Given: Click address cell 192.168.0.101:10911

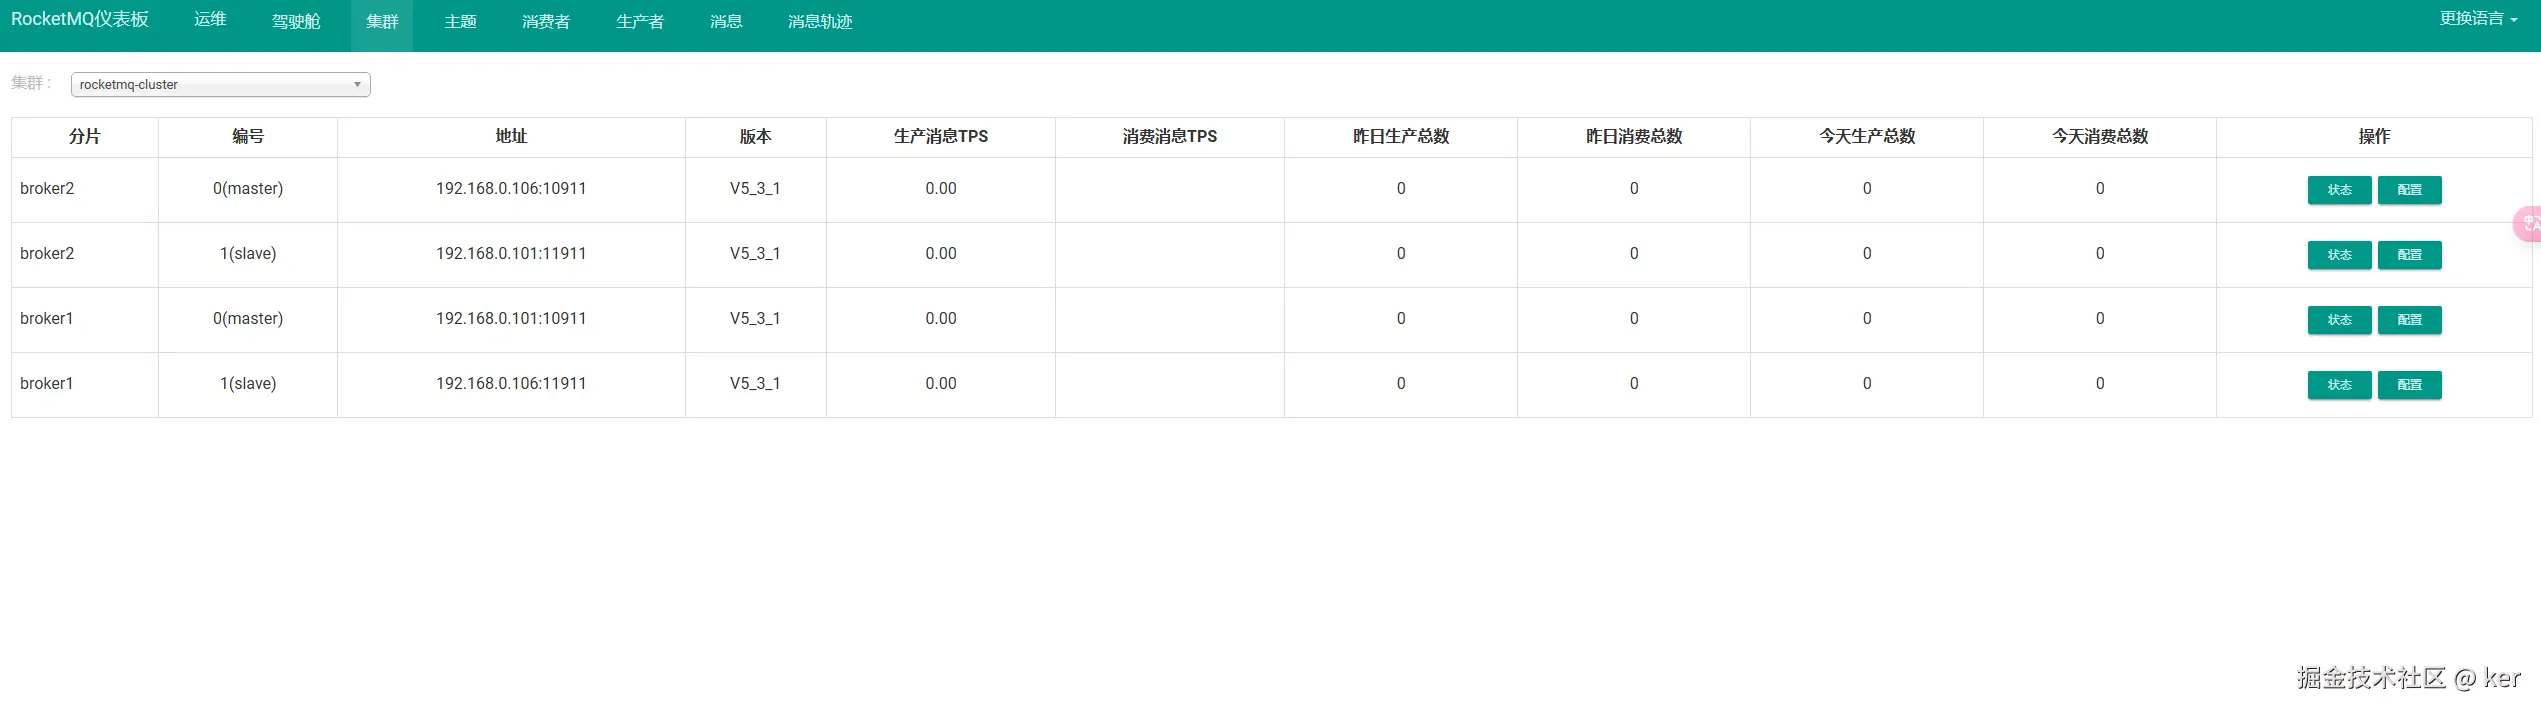Looking at the screenshot, I should [511, 319].
